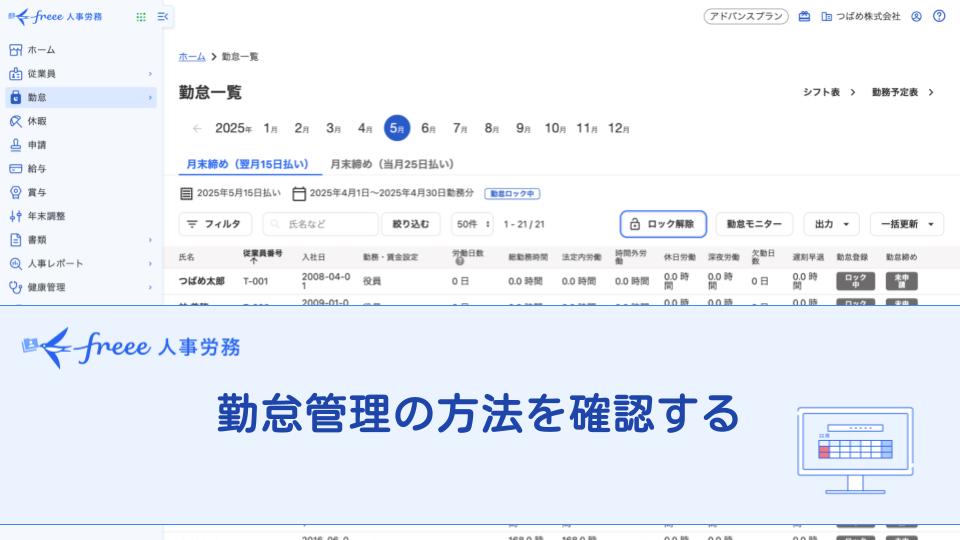Click the アドバンスプラン badge
Screen dimensions: 960x540
click(746, 17)
